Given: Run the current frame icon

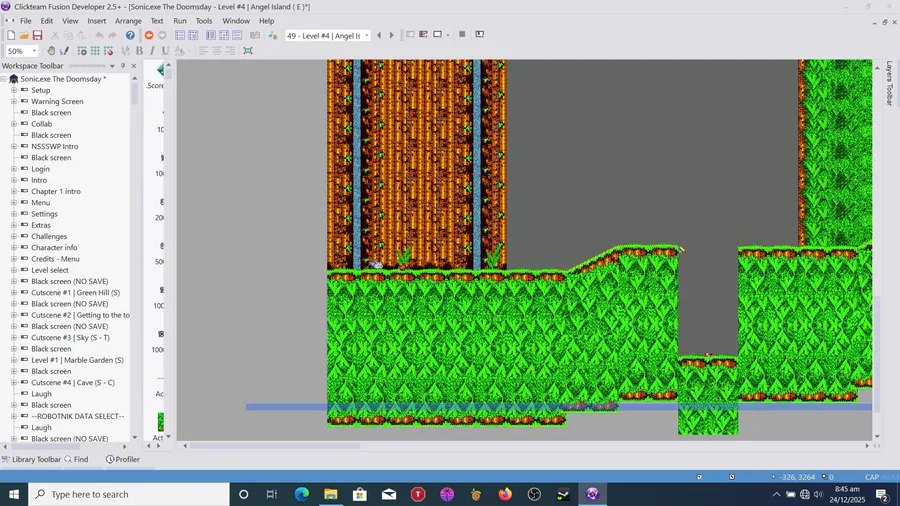Looking at the screenshot, I should (437, 35).
